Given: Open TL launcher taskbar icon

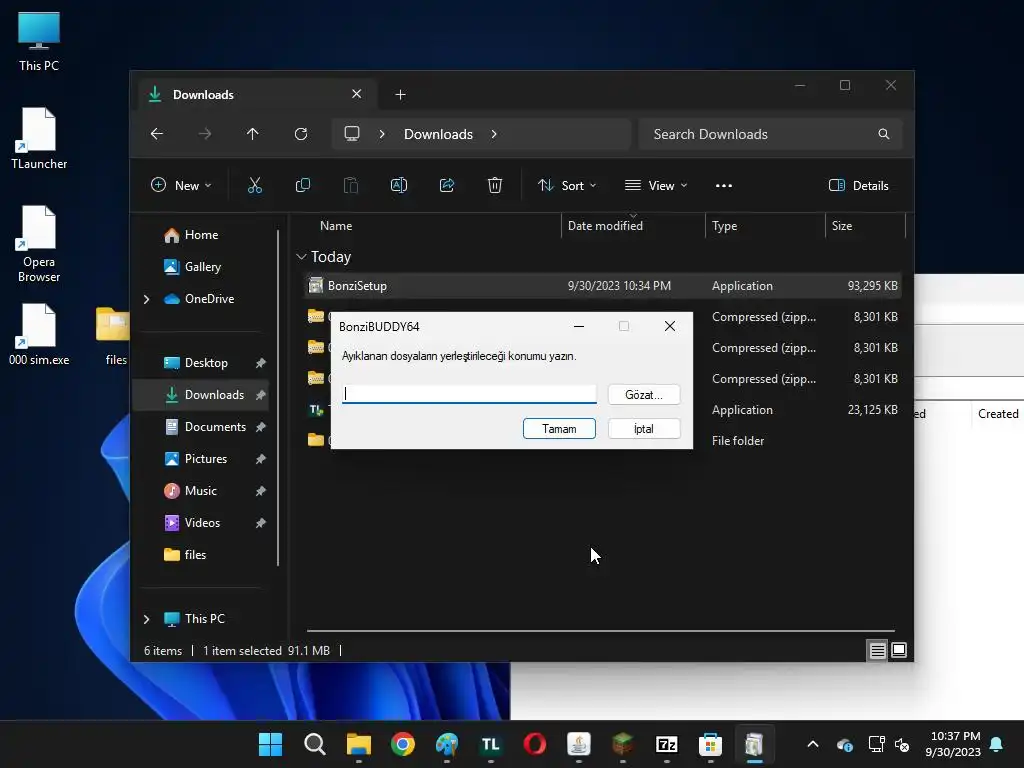Looking at the screenshot, I should (x=490, y=744).
